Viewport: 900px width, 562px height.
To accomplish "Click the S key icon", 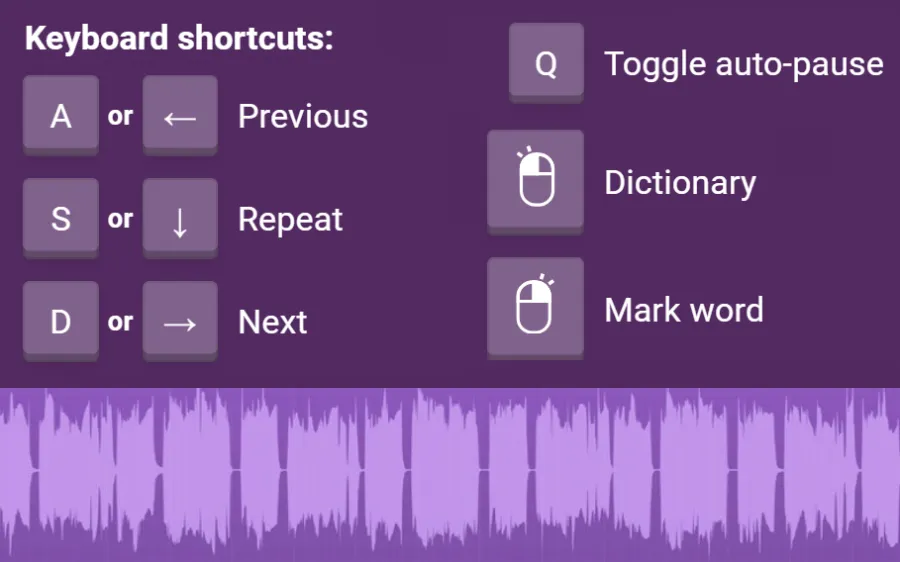I will (61, 219).
